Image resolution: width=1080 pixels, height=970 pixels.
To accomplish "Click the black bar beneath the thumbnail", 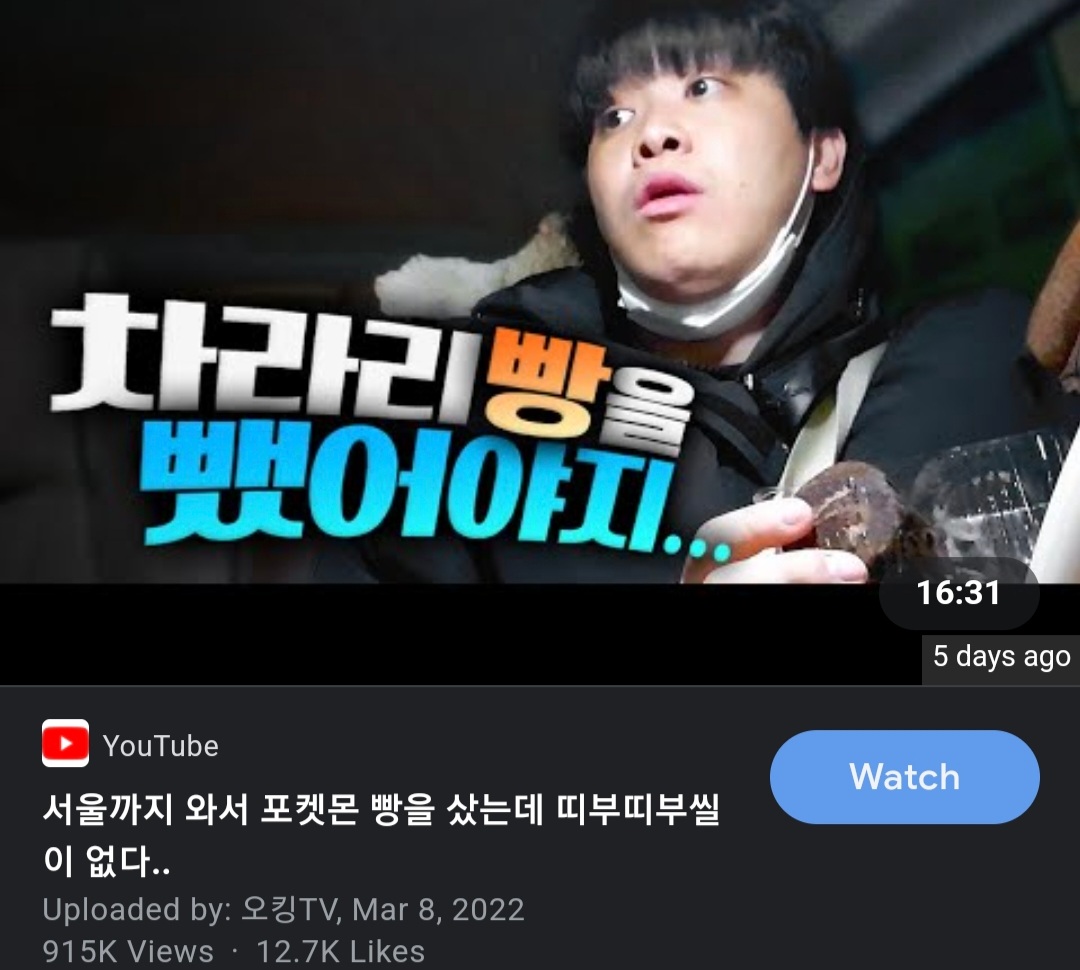I will tap(441, 634).
